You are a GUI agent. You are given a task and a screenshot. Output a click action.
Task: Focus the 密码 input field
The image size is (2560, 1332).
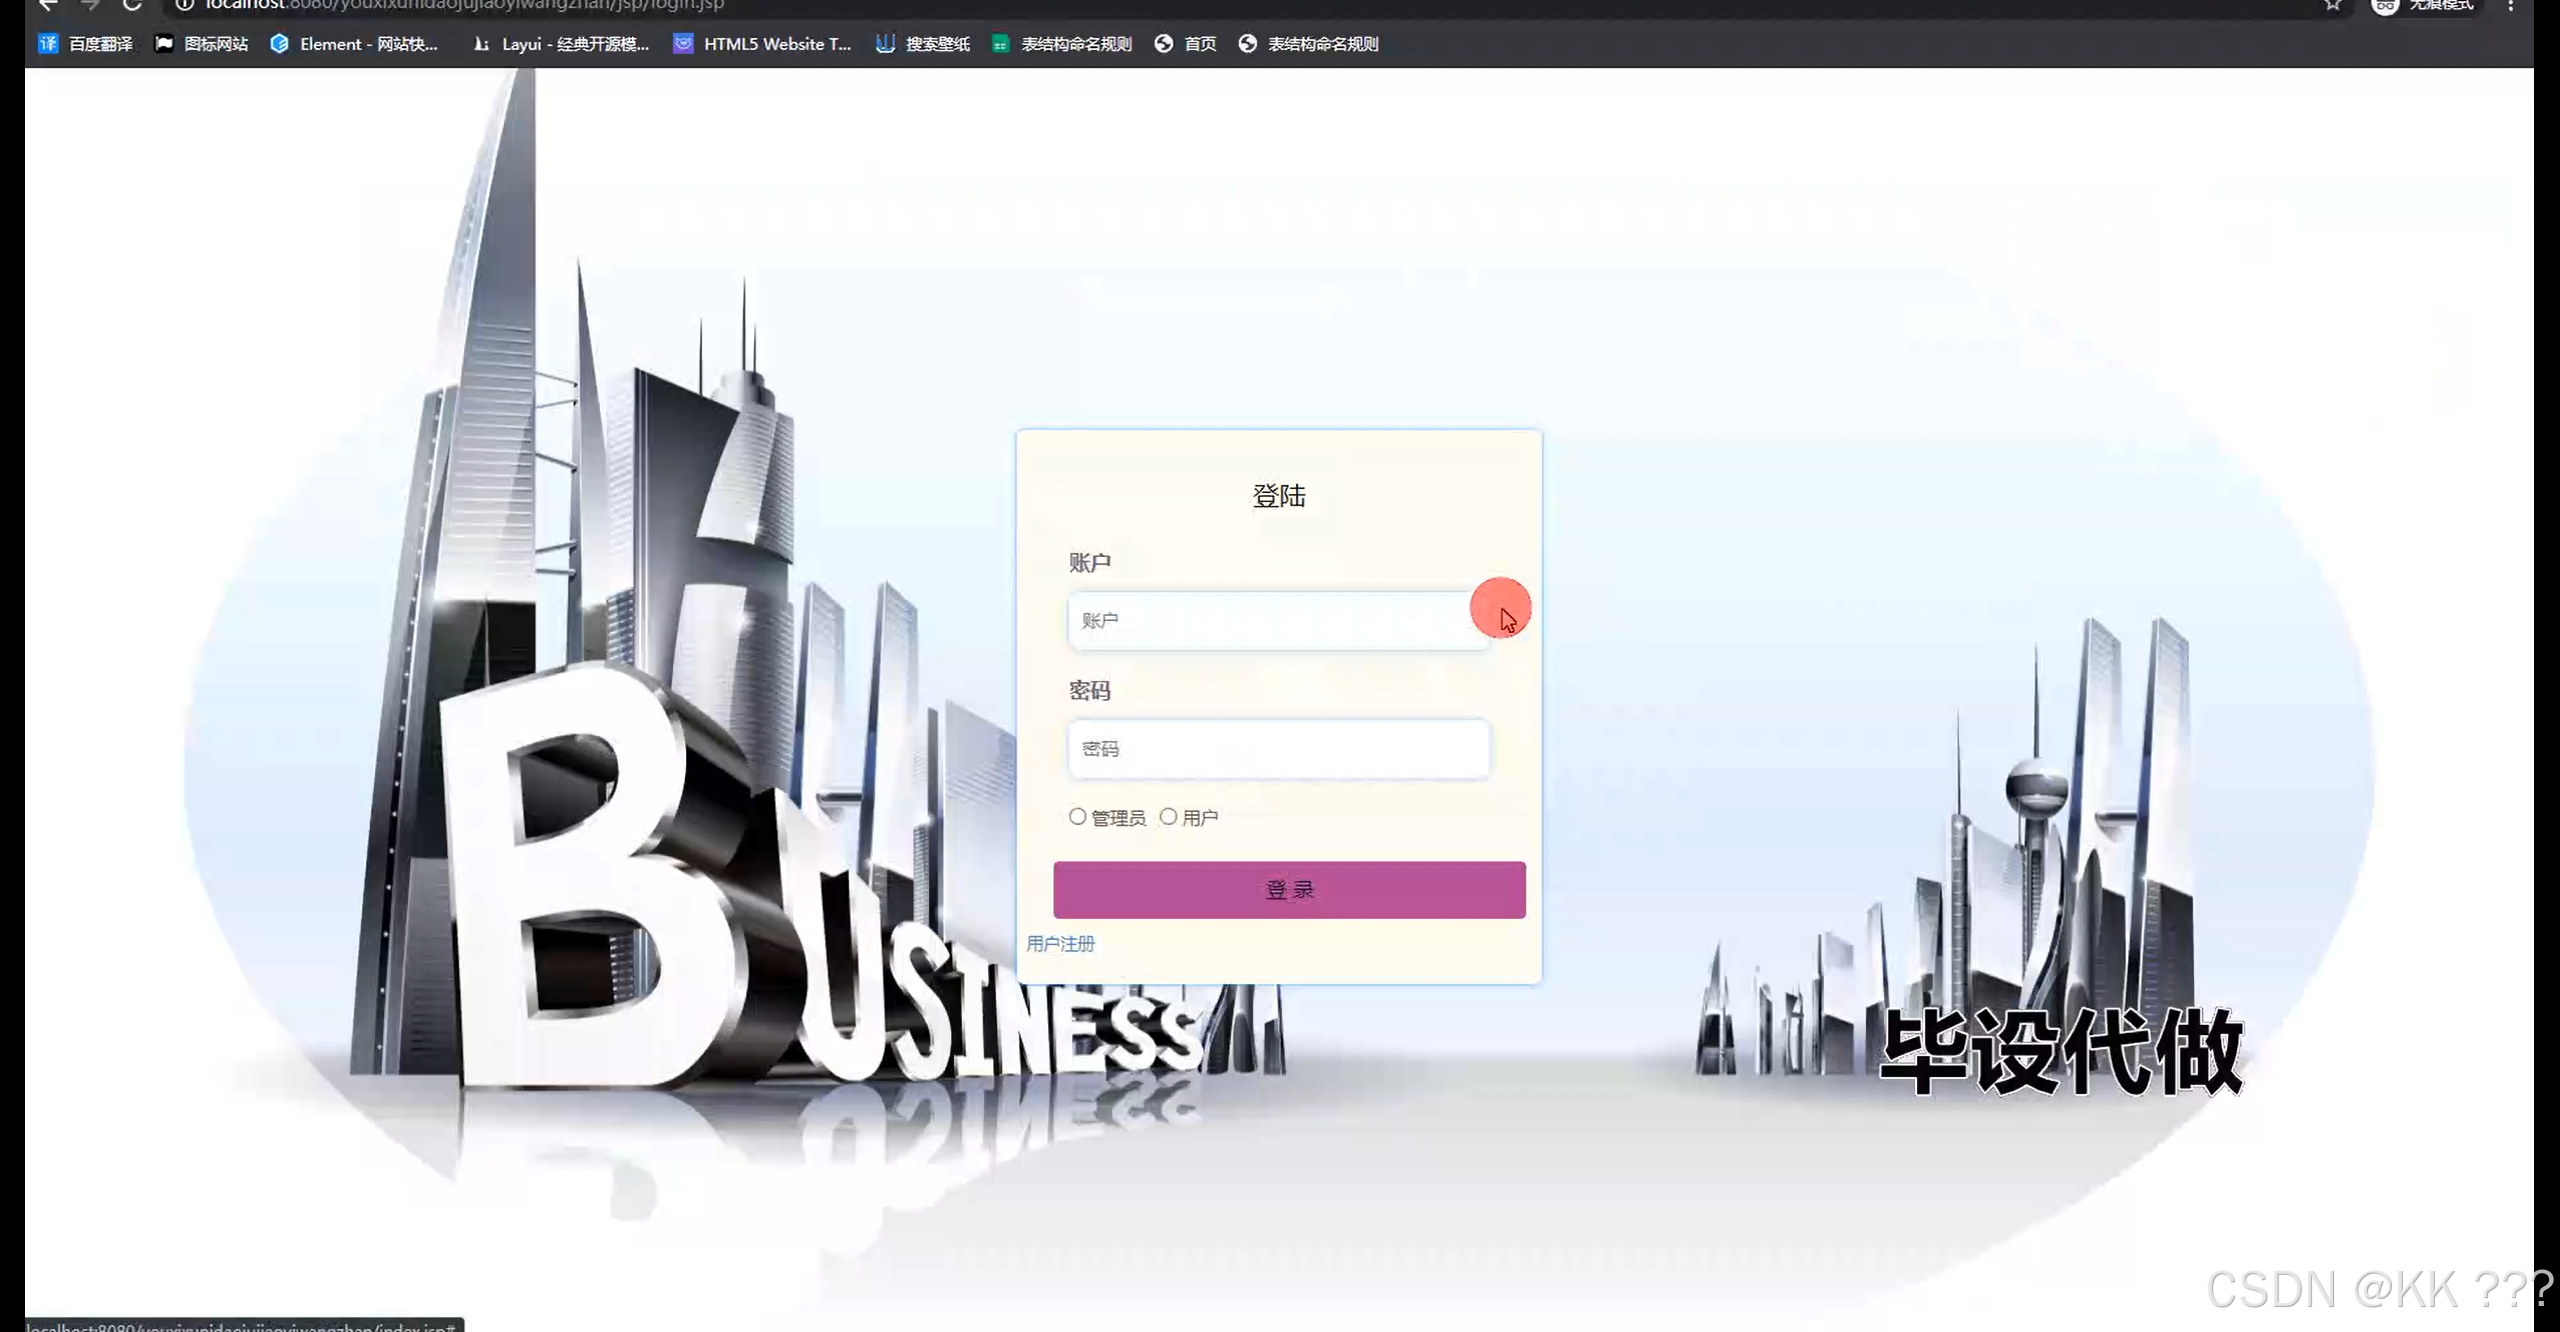click(1278, 749)
